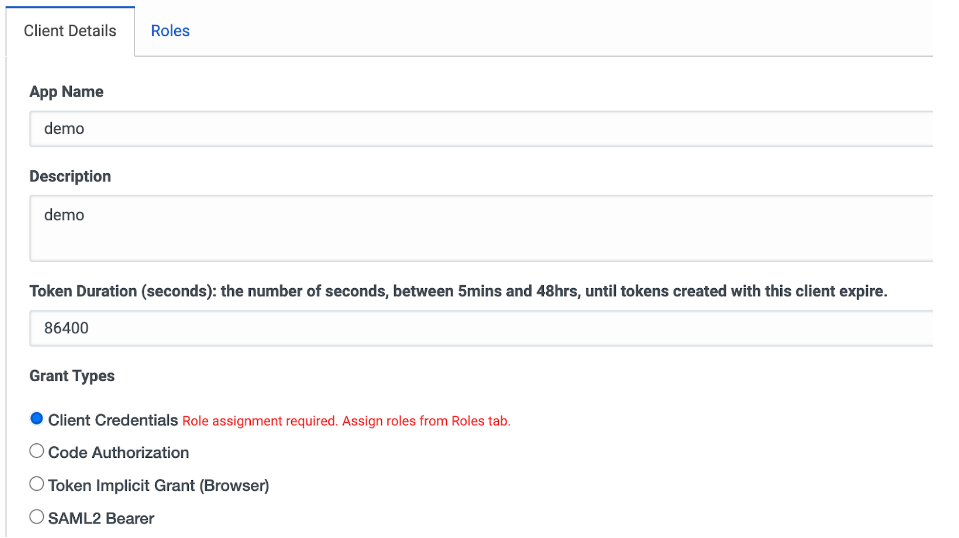Open the Client Details tab
Screen dimensions: 959x538
click(70, 31)
